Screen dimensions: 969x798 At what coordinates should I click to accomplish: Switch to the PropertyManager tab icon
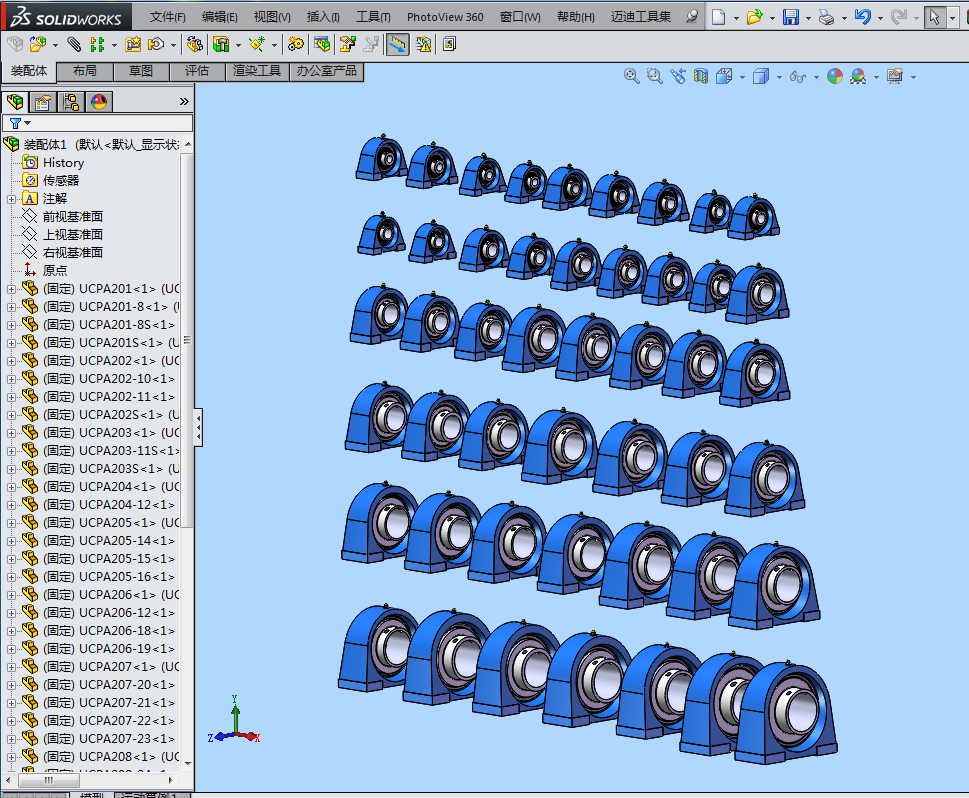click(x=43, y=101)
